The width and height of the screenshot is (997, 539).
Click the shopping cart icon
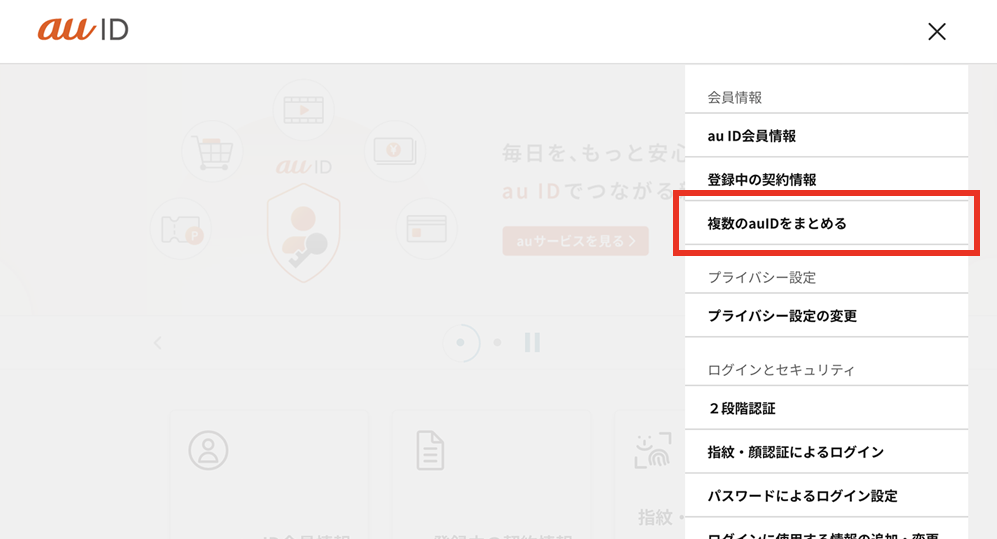(x=211, y=152)
